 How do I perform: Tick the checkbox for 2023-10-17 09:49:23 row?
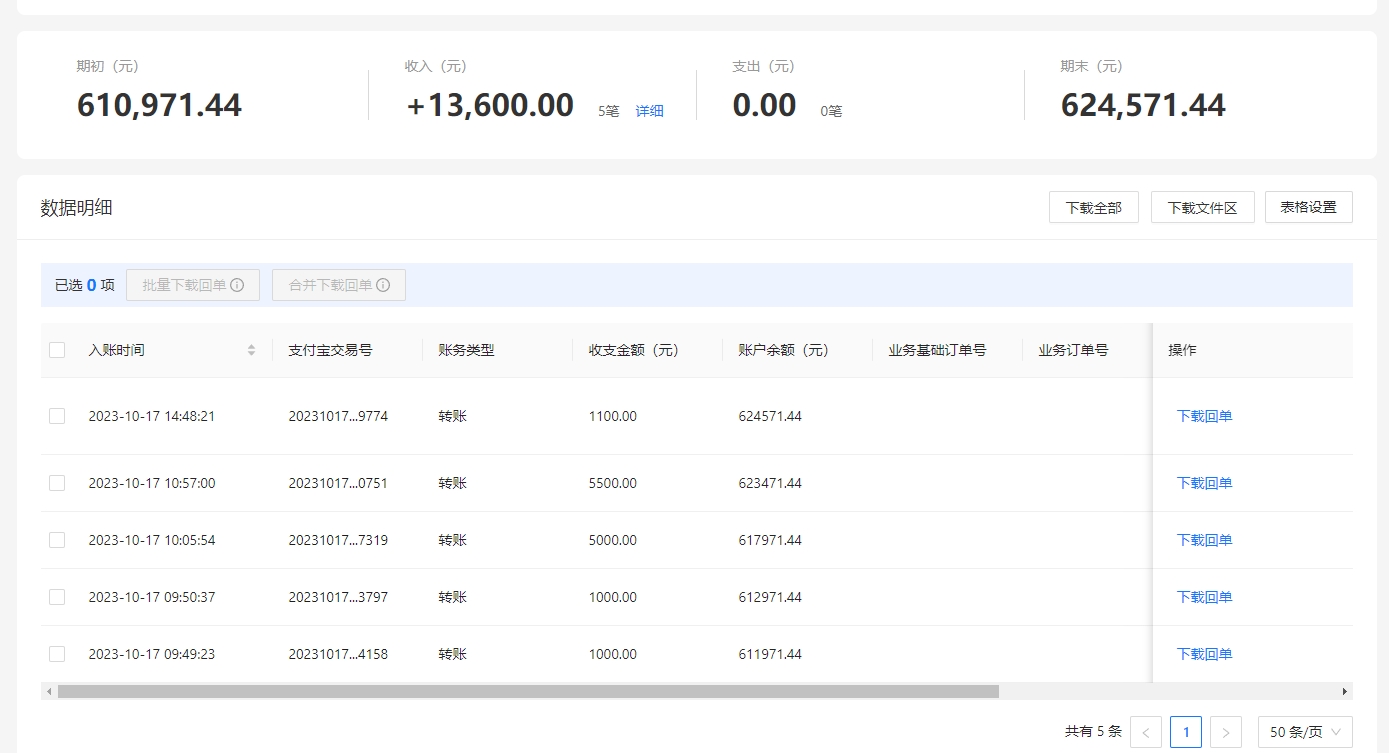tap(57, 654)
